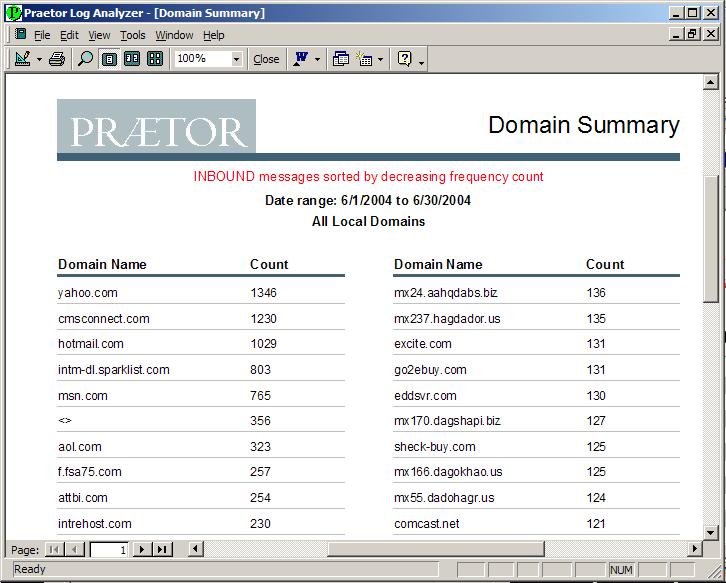Click the aol.com domain entry
Screen dimensions: 726x583
tap(80, 447)
